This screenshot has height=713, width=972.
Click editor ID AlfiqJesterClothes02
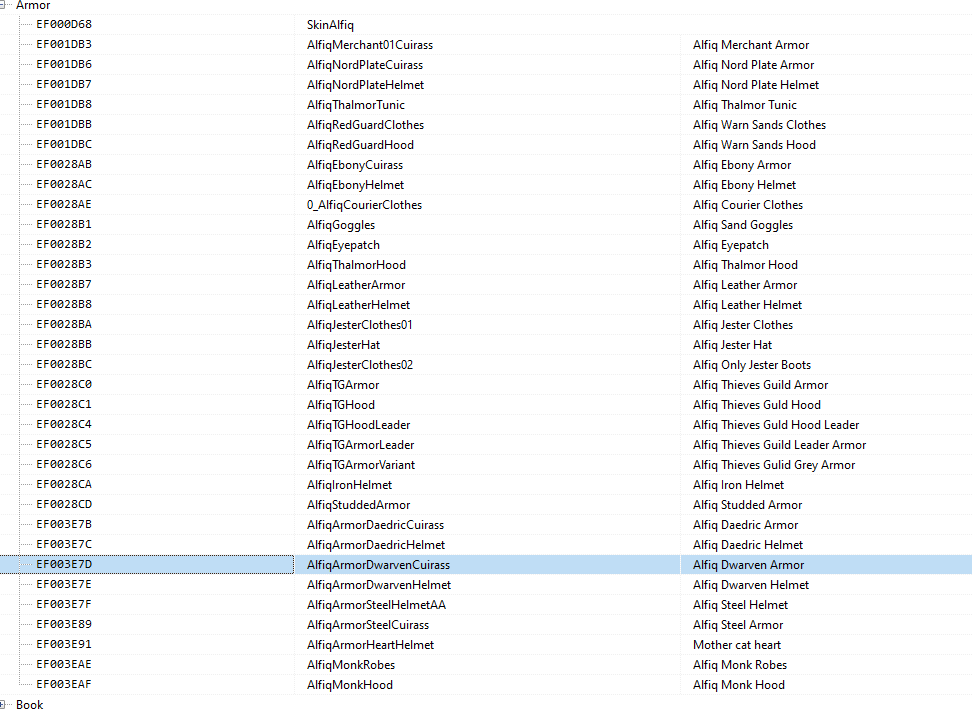click(360, 365)
